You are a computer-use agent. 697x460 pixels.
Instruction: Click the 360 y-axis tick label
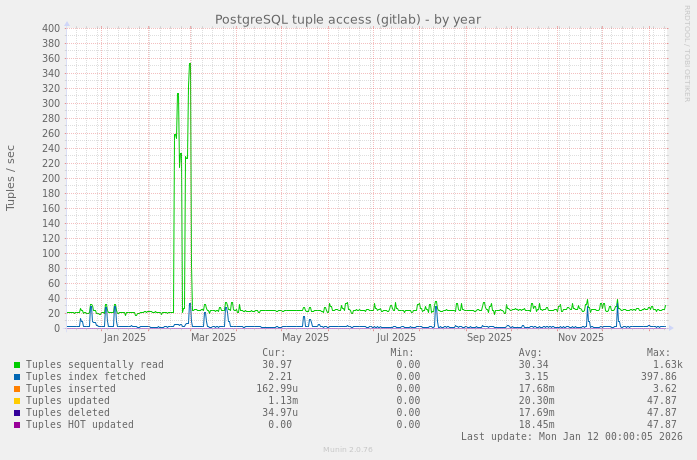51,59
